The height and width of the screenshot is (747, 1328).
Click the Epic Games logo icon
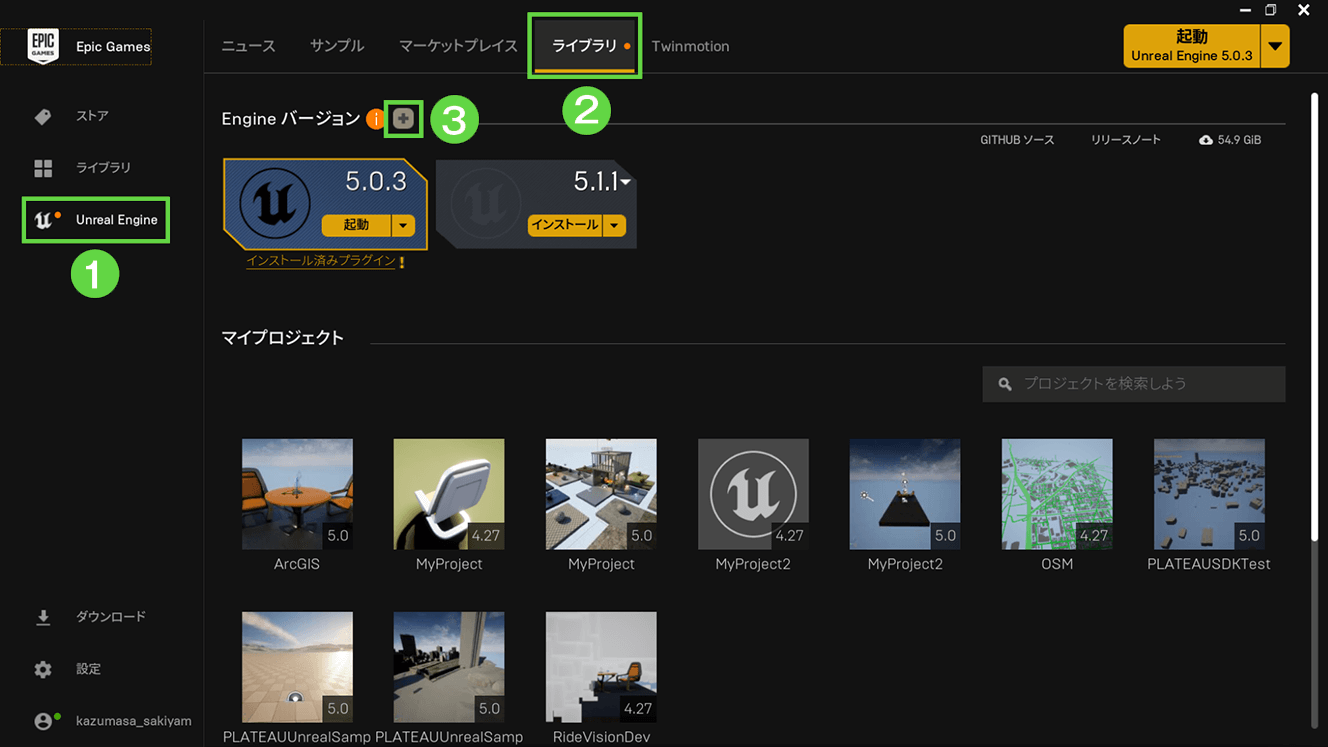[x=43, y=46]
